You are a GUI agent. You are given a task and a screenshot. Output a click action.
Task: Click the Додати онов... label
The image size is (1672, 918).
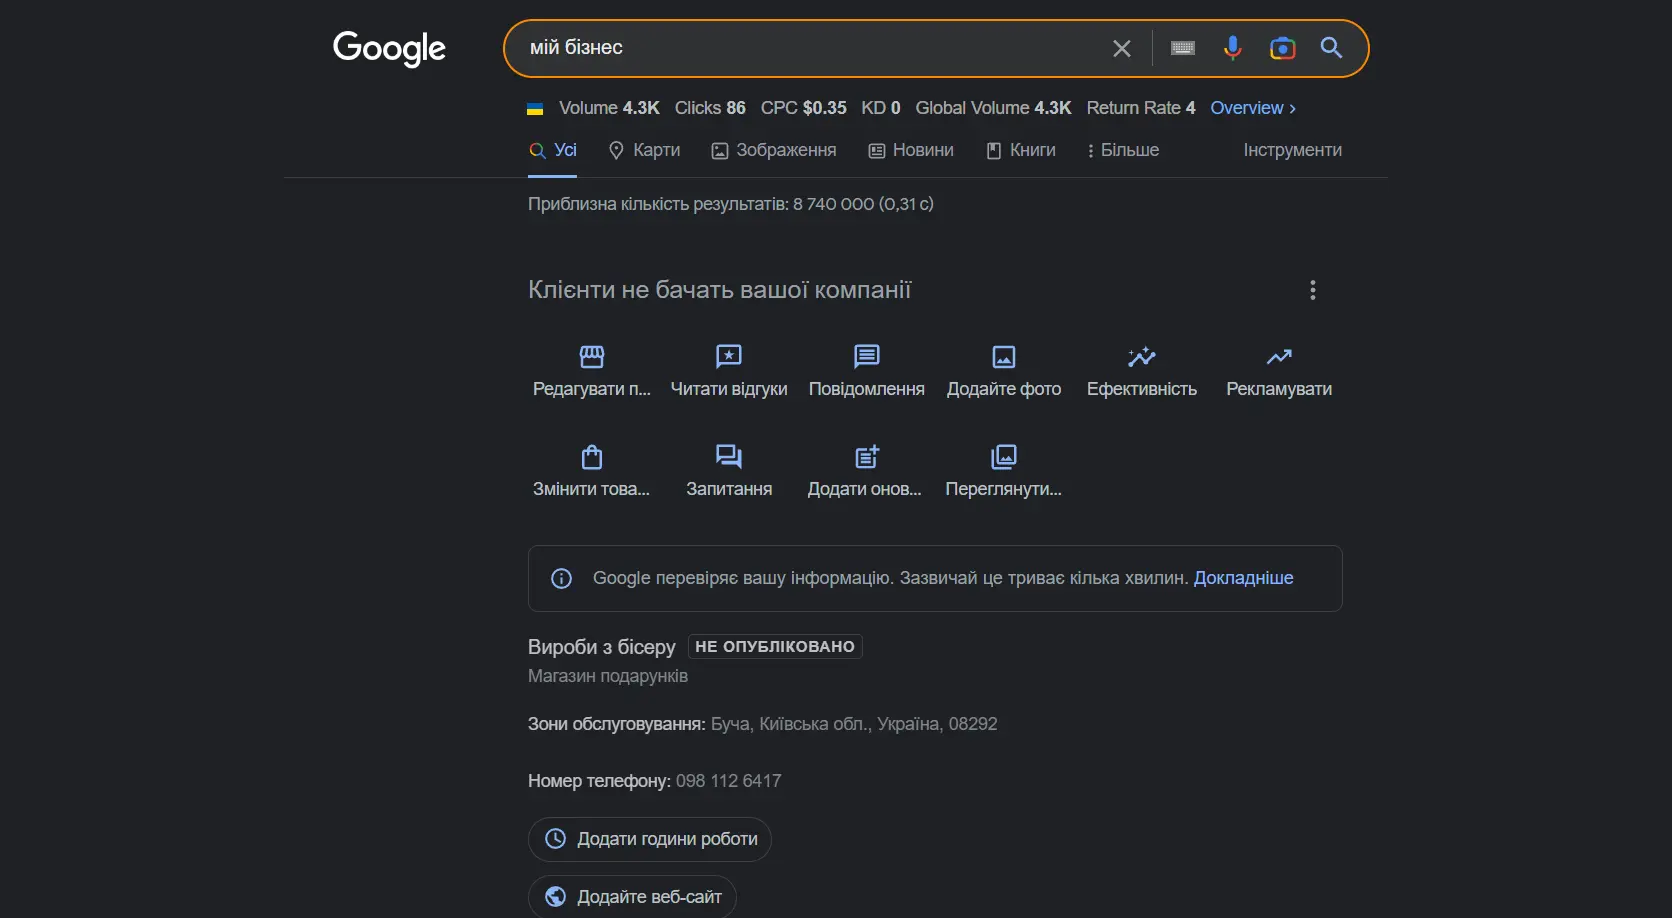tap(865, 489)
